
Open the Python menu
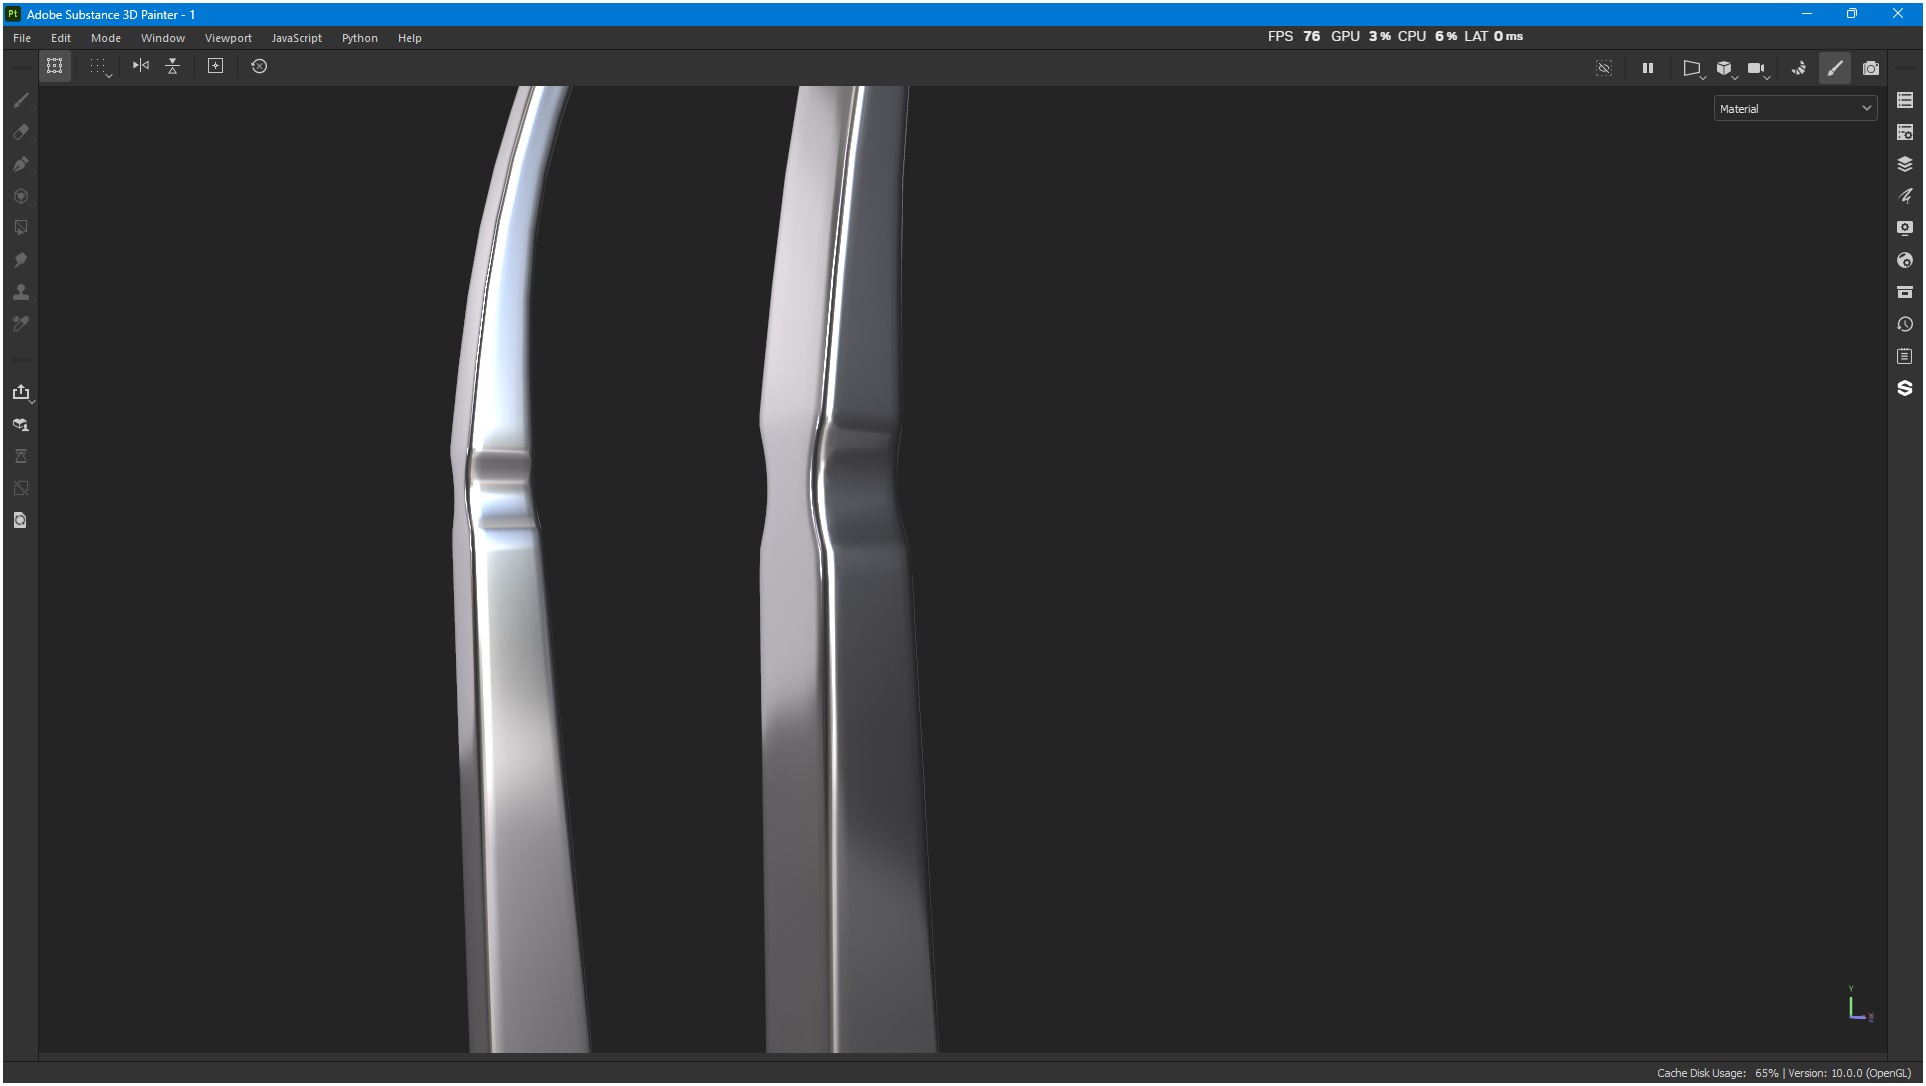point(359,38)
